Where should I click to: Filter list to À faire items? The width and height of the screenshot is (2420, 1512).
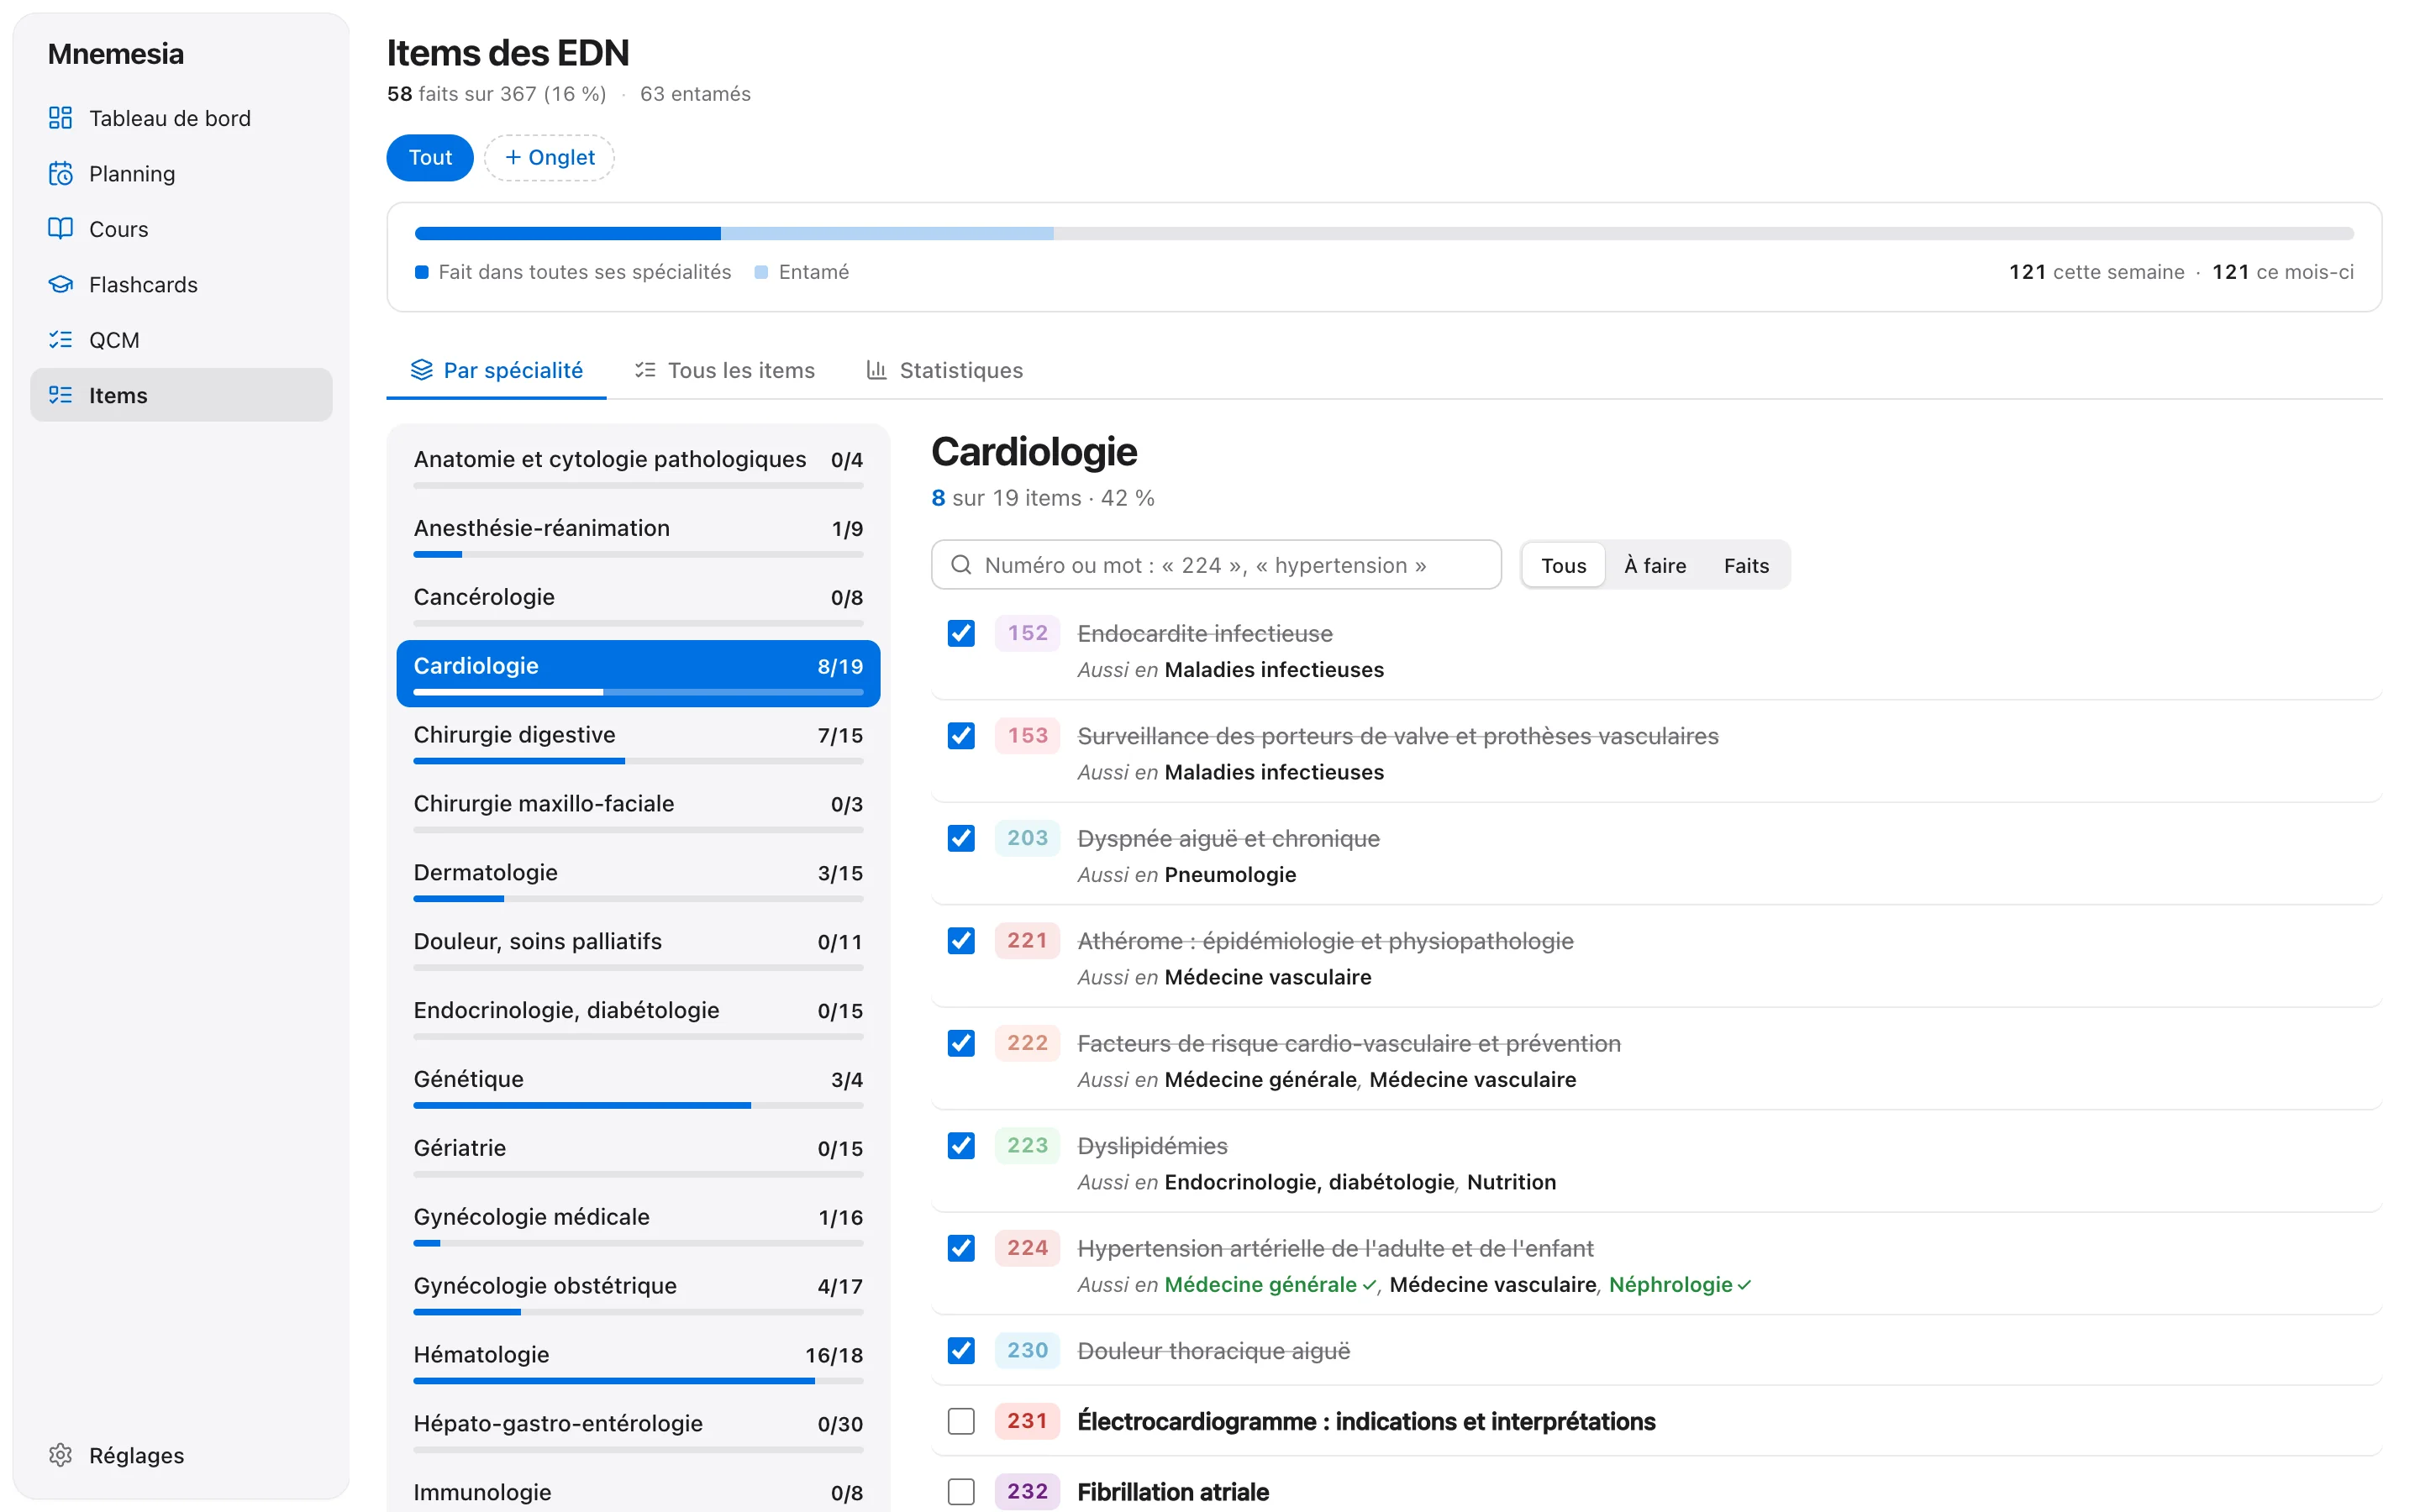click(x=1655, y=566)
